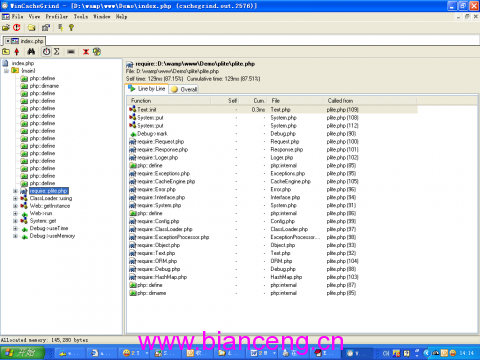The height and width of the screenshot is (360, 480).
Task: Select System::put row called from plite.php [112]
Action: tap(273, 126)
